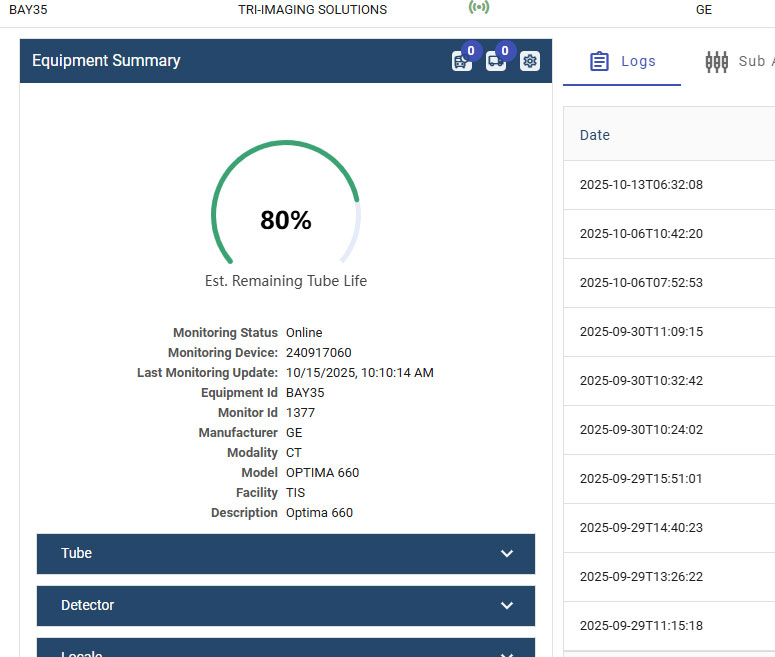This screenshot has height=657, width=775.
Task: Open equipment settings gear icon
Action: (x=530, y=61)
